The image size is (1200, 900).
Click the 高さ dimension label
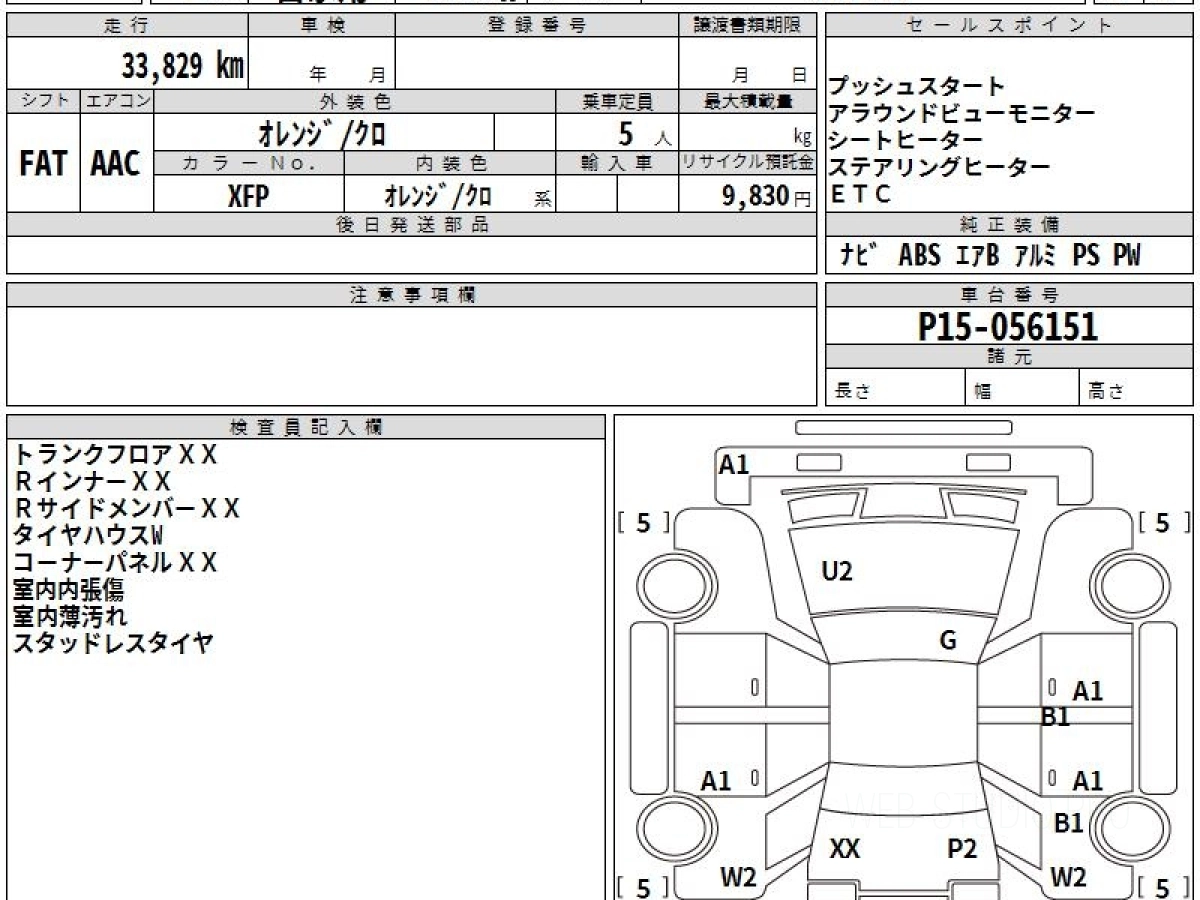point(1106,392)
